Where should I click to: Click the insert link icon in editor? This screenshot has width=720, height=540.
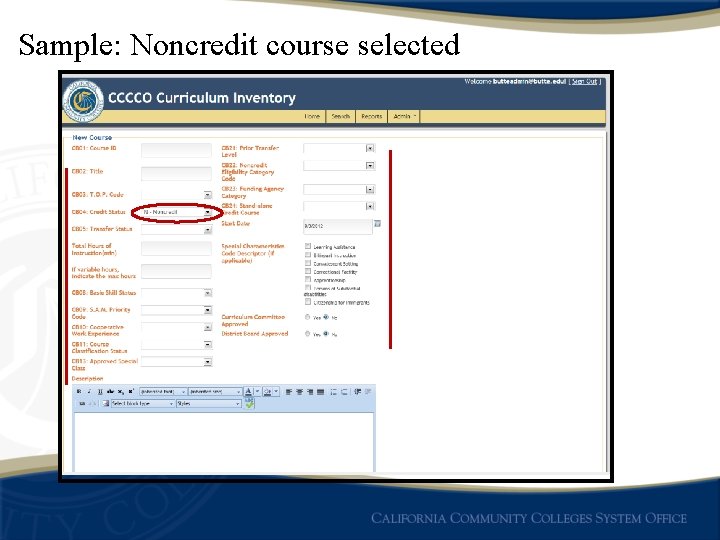coord(82,404)
